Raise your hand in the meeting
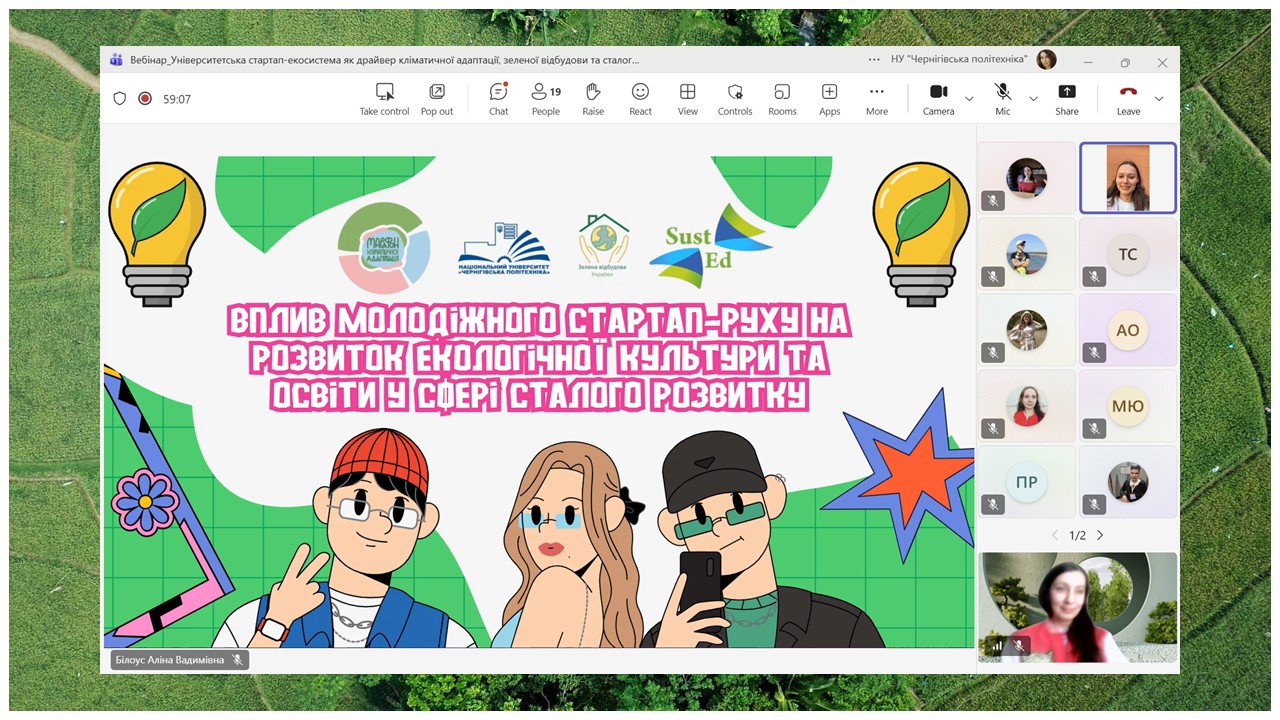Viewport: 1280px width, 720px height. 593,99
